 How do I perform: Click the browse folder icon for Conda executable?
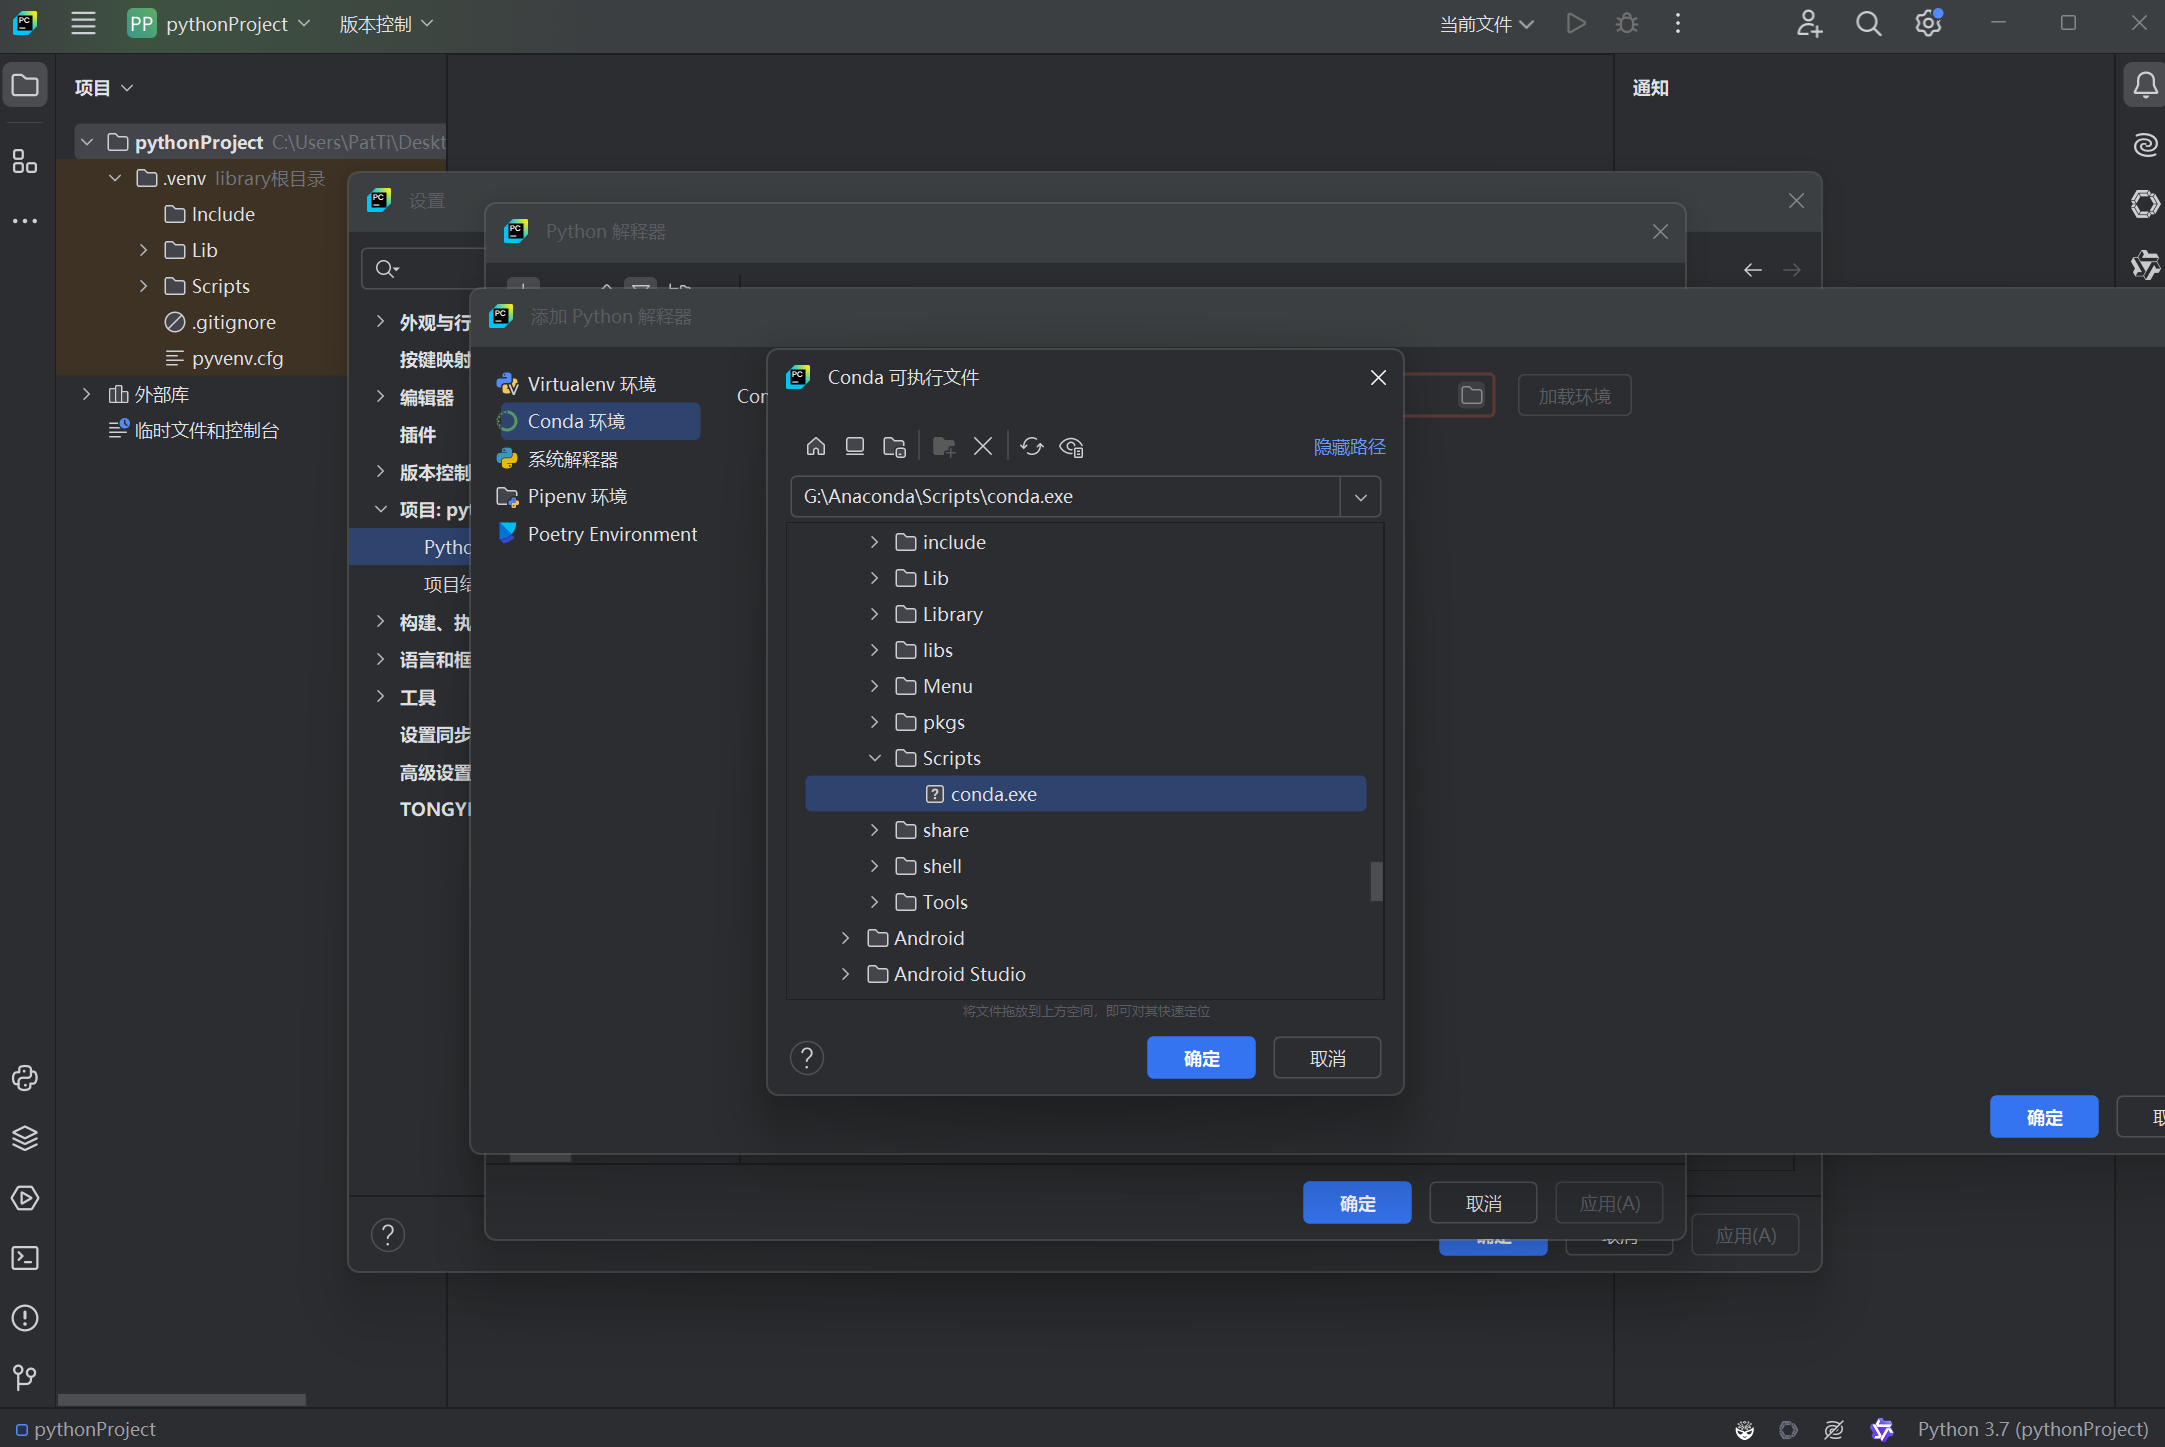[1471, 395]
